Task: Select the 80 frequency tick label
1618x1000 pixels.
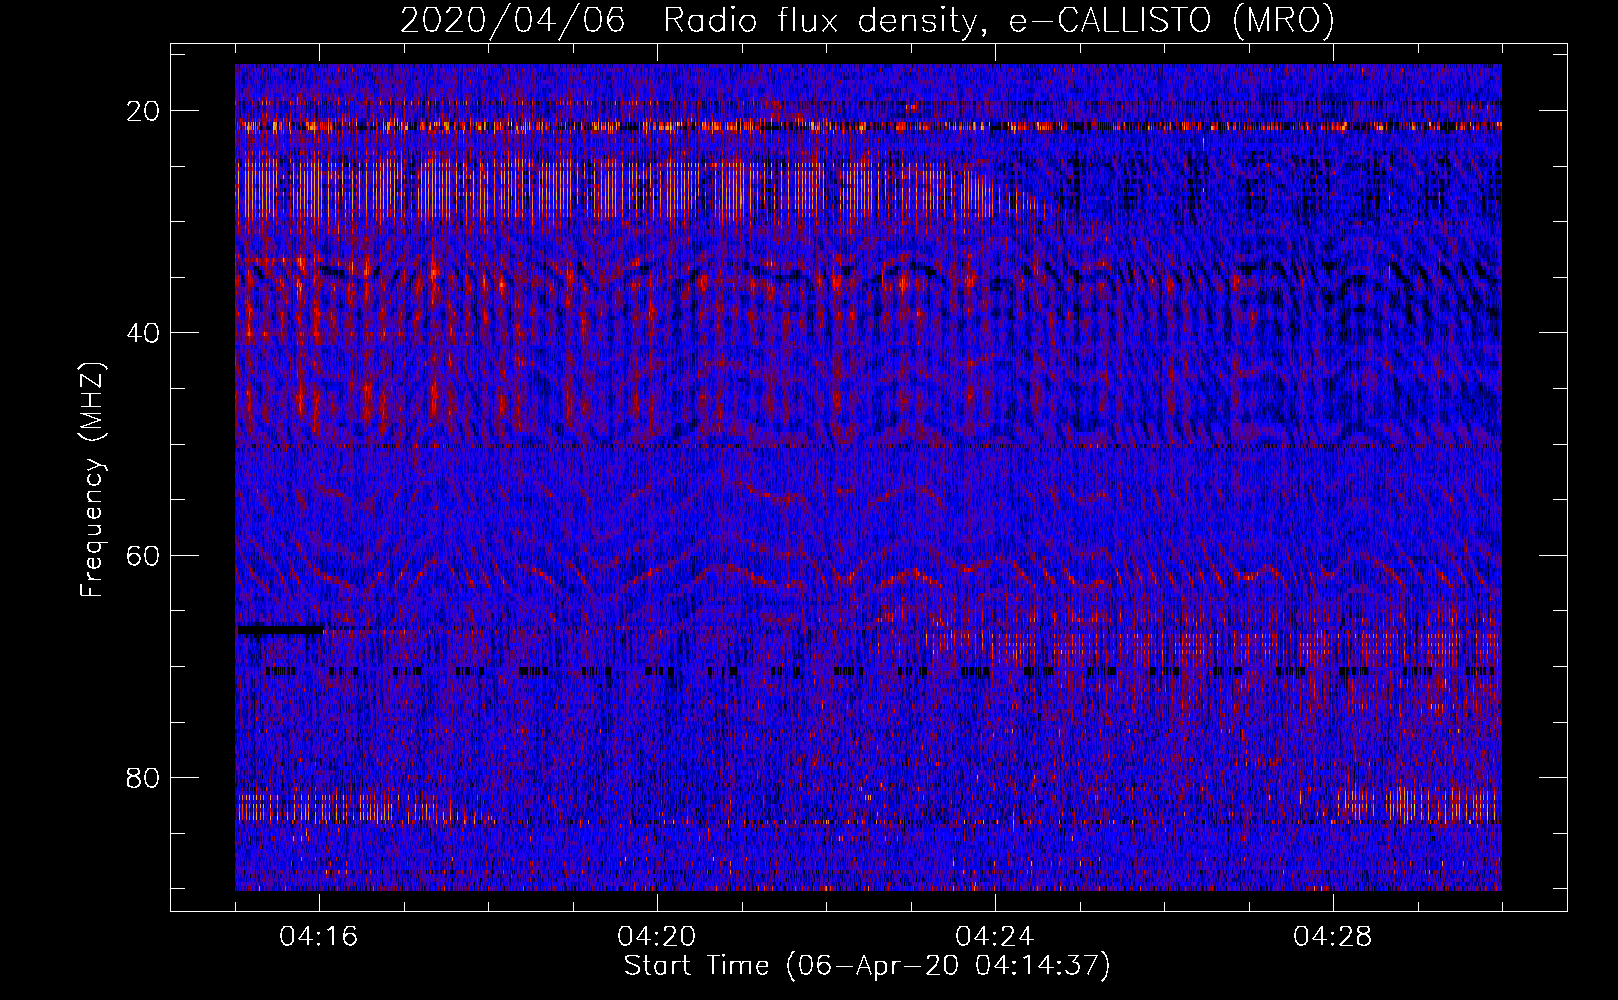Action: pyautogui.click(x=144, y=777)
